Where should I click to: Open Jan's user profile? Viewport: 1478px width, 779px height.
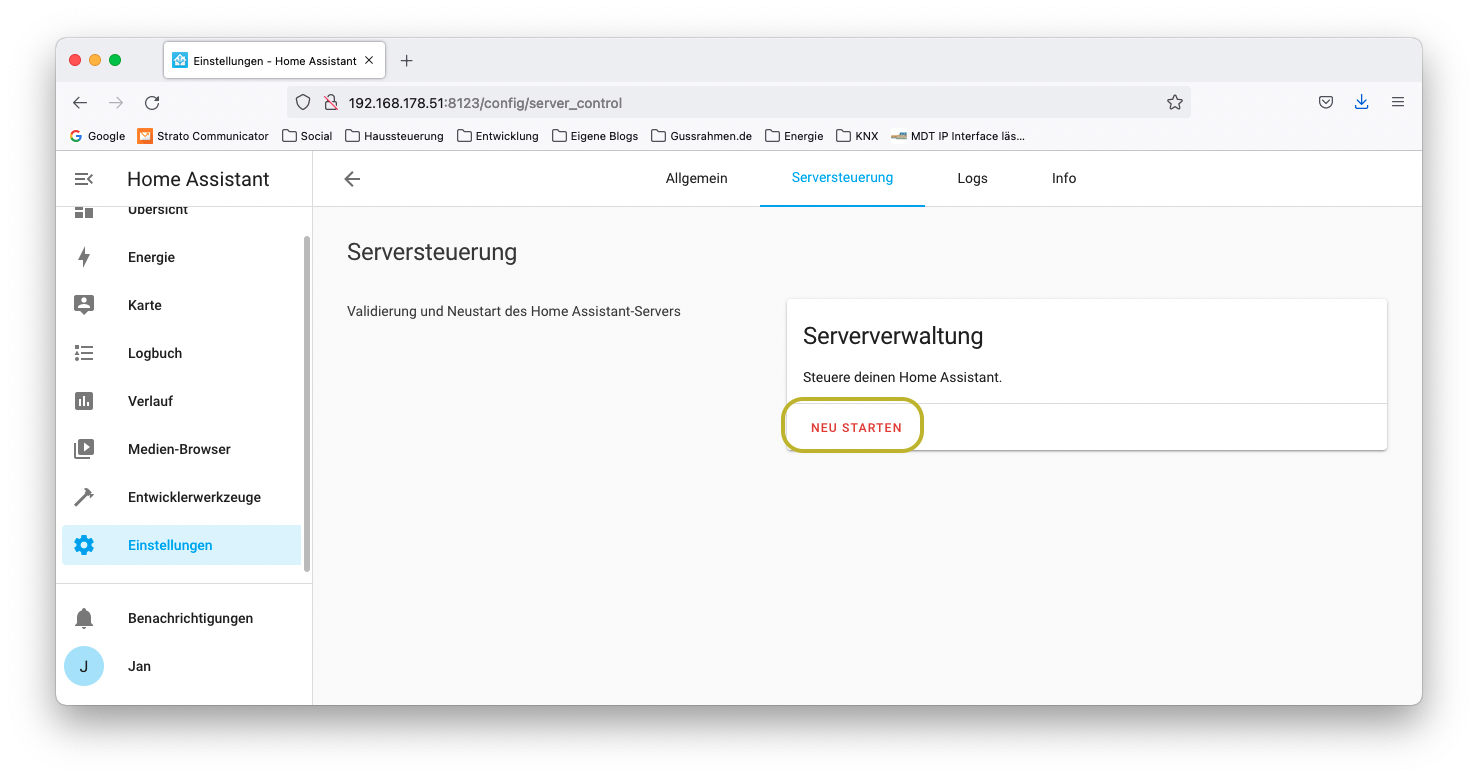[84, 666]
